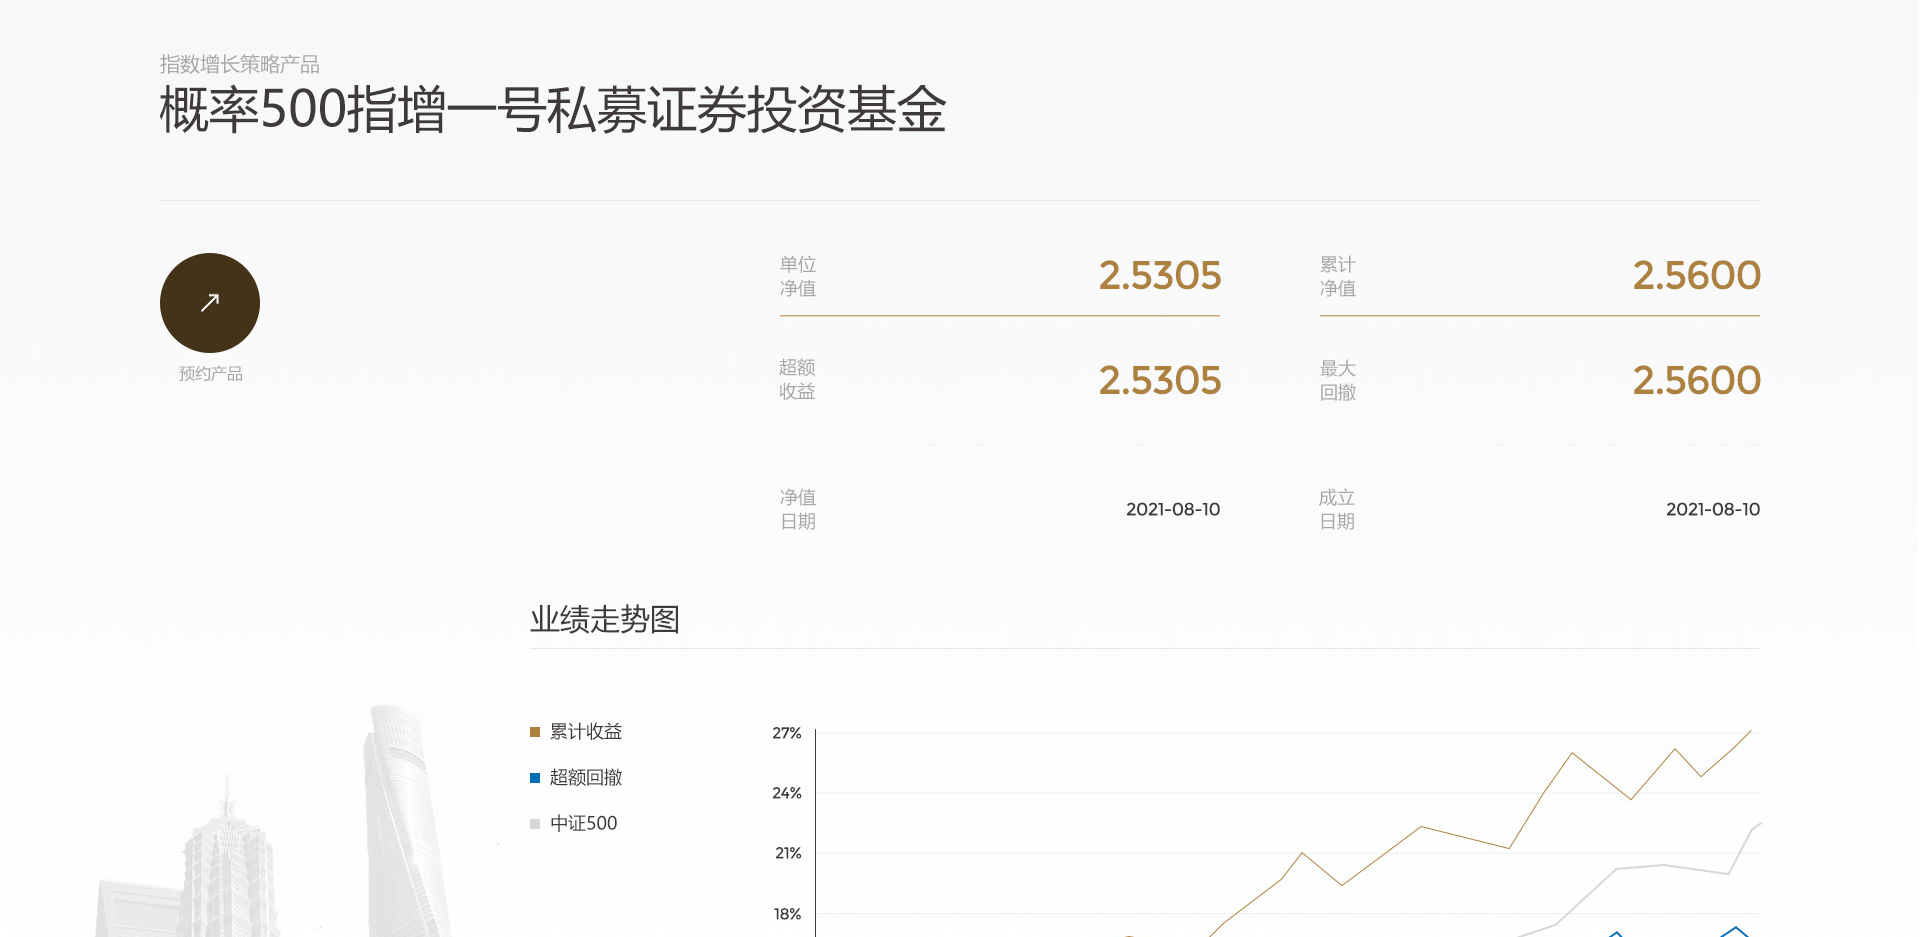Click the 预约产品 link label
Screen dimensions: 1920x937
point(211,374)
